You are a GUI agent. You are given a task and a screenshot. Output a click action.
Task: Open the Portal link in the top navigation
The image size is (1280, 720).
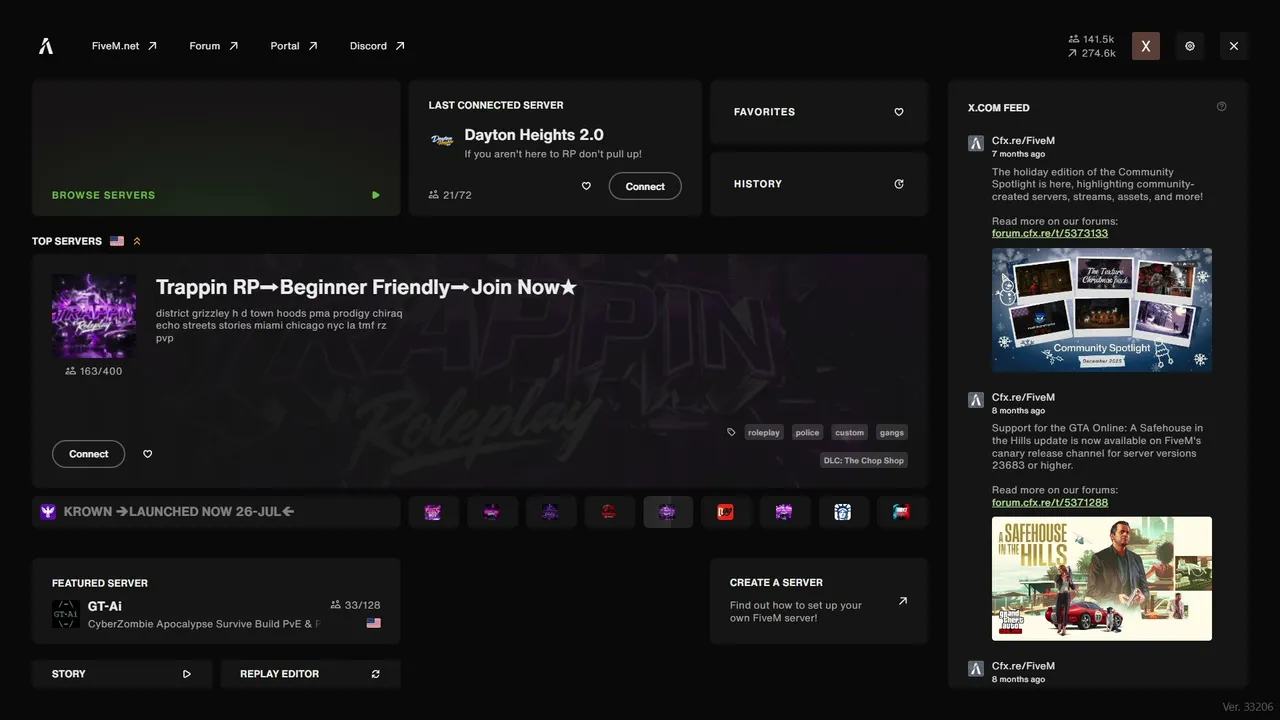click(294, 46)
